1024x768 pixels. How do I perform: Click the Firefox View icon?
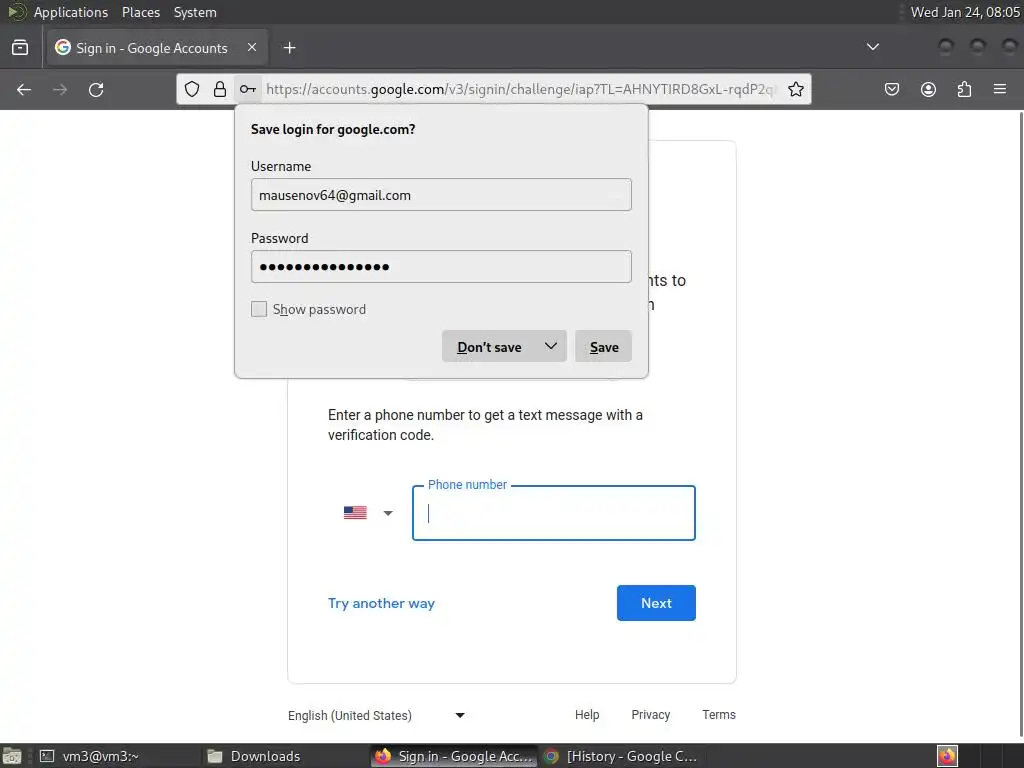click(x=20, y=48)
